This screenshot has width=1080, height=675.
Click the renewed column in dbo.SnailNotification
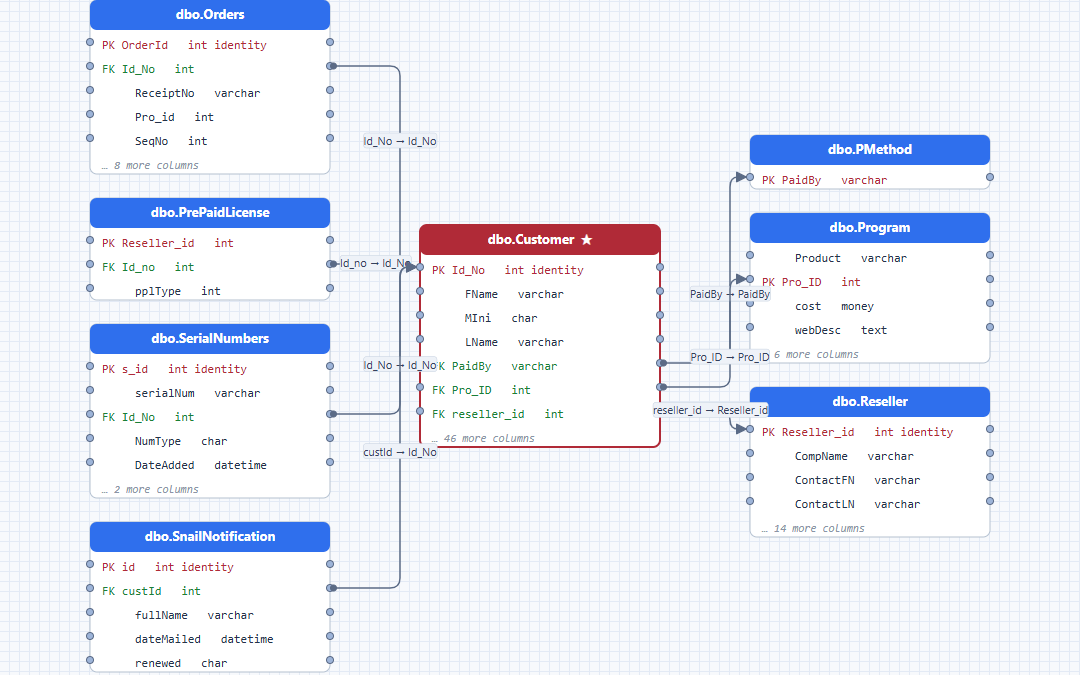click(210, 663)
